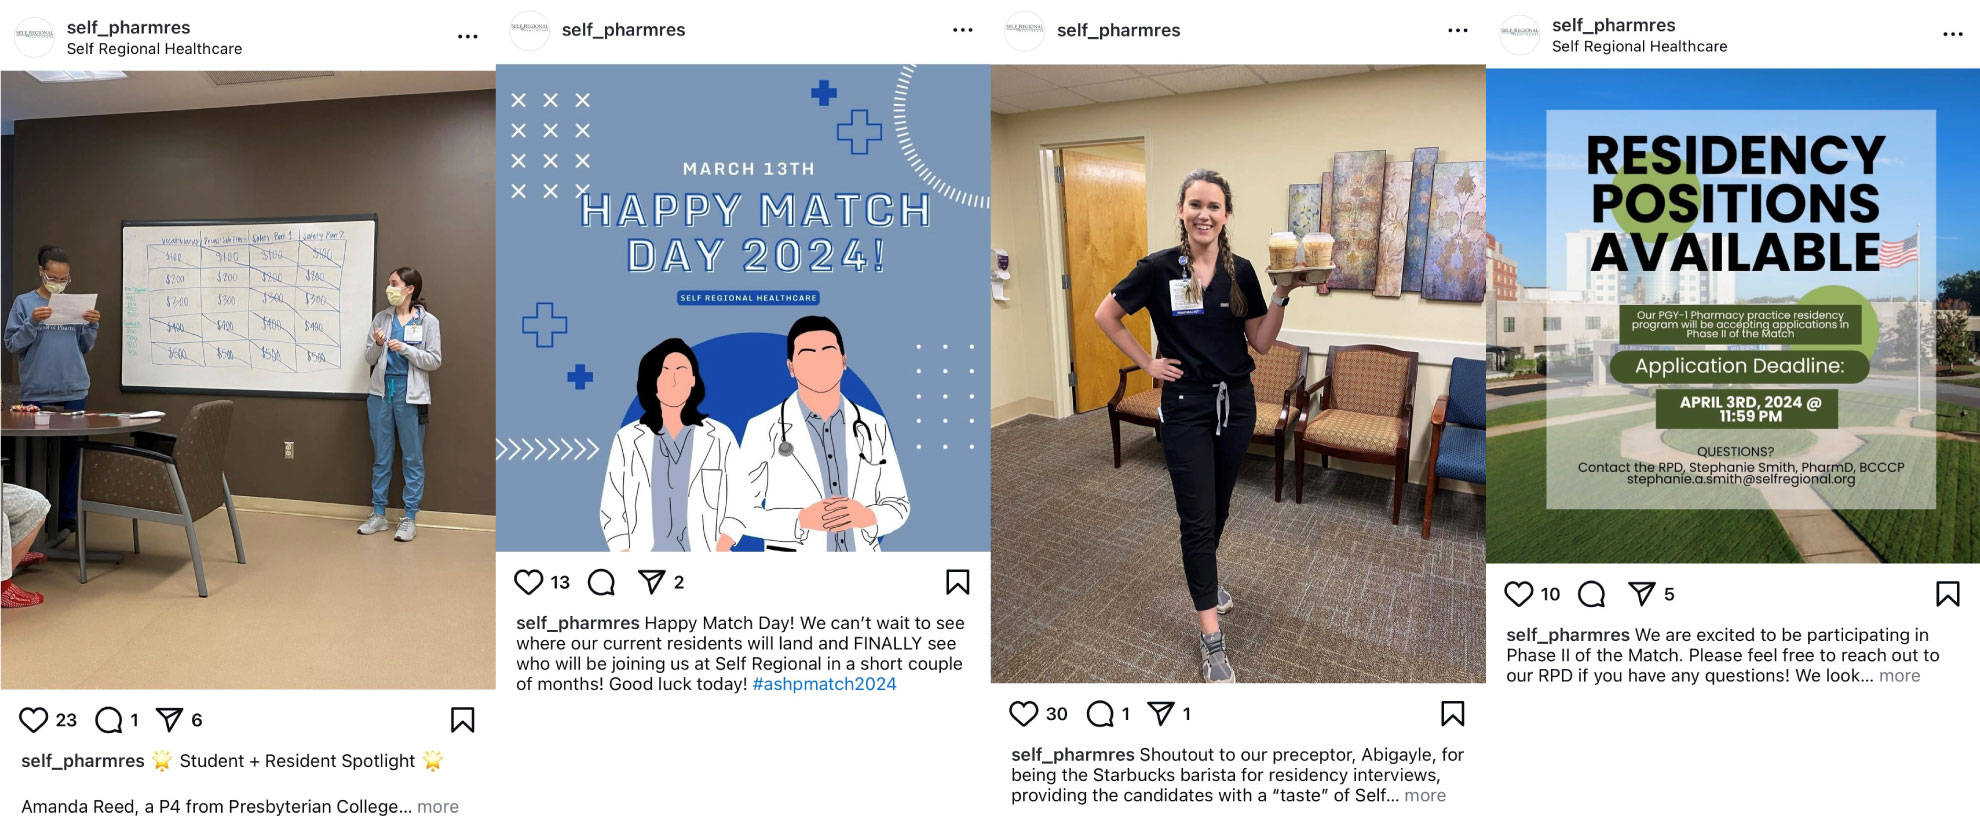This screenshot has width=1980, height=826.
Task: Open options menu on Spotlight post
Action: [x=468, y=37]
